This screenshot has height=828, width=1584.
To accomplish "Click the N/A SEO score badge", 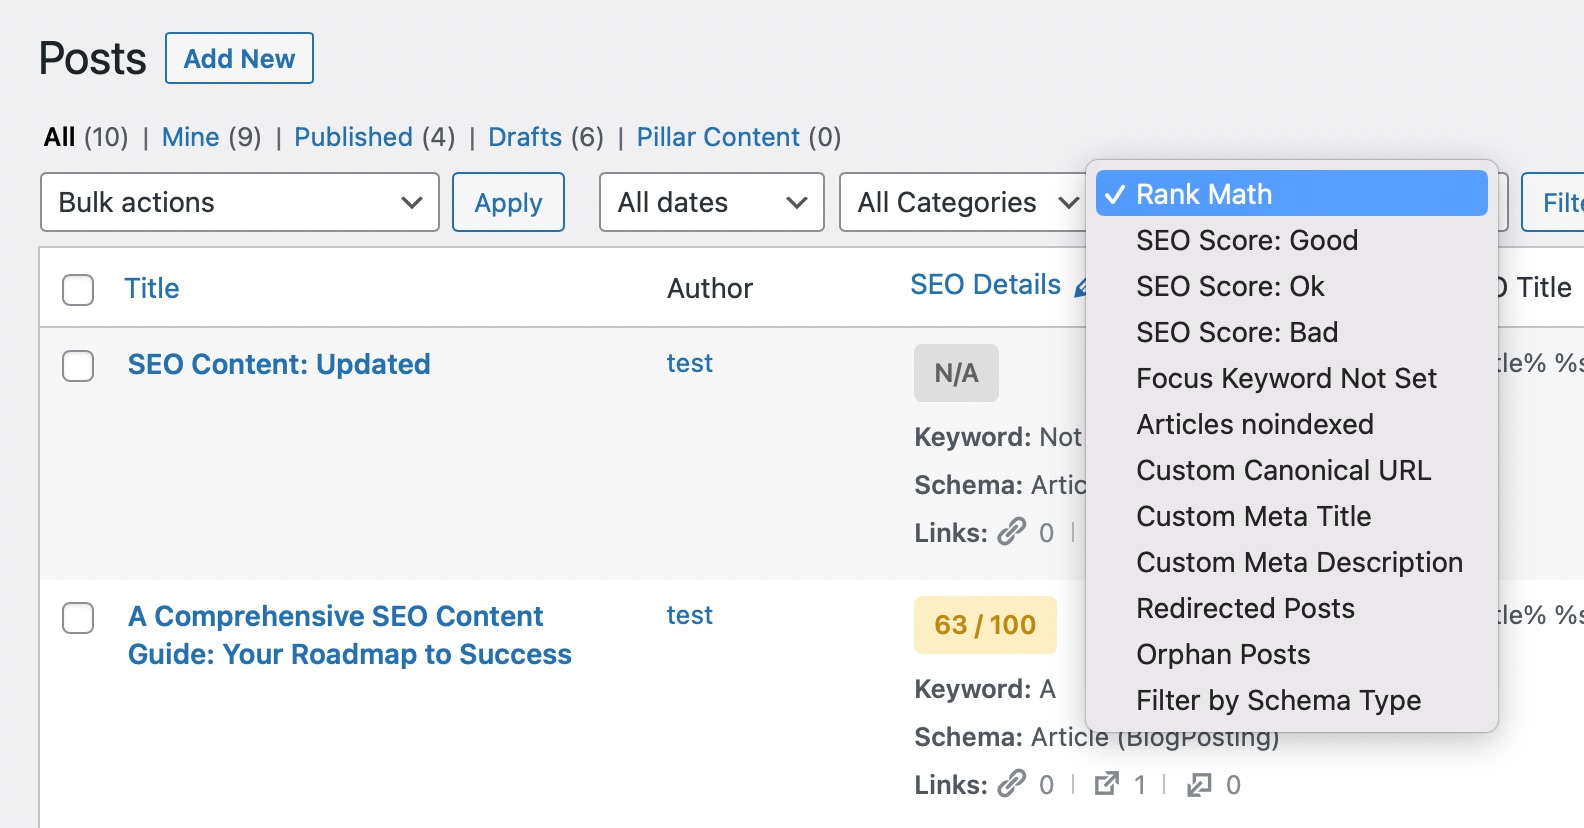I will (956, 373).
